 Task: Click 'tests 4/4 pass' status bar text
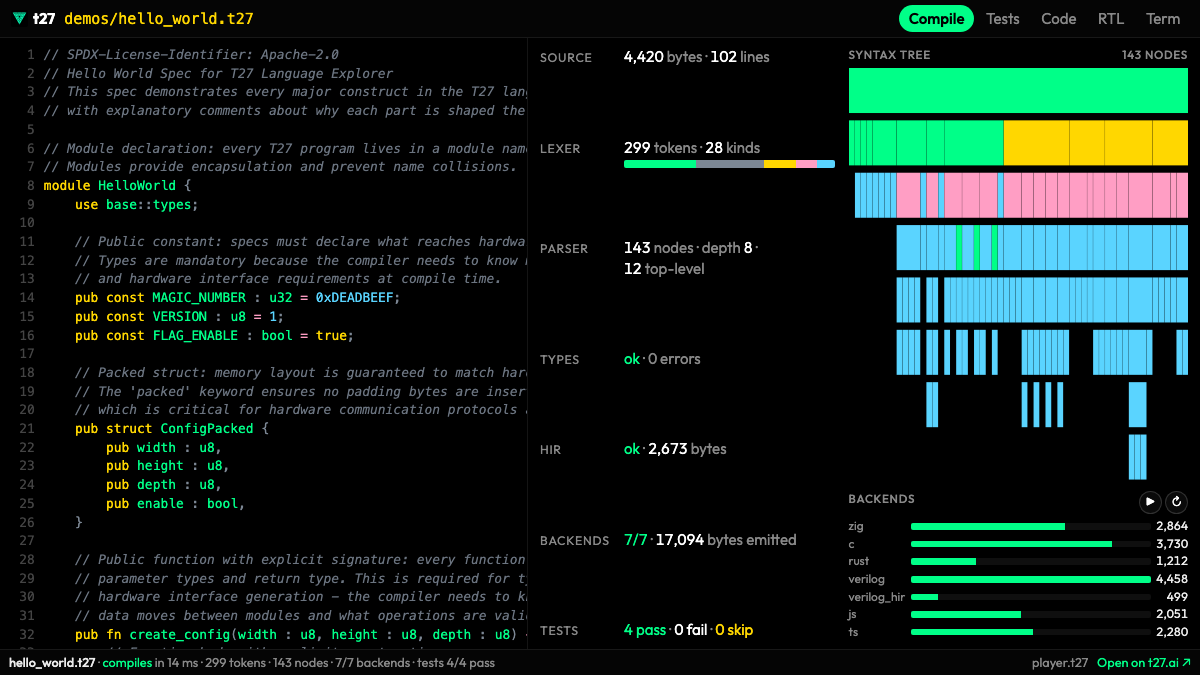click(x=456, y=663)
